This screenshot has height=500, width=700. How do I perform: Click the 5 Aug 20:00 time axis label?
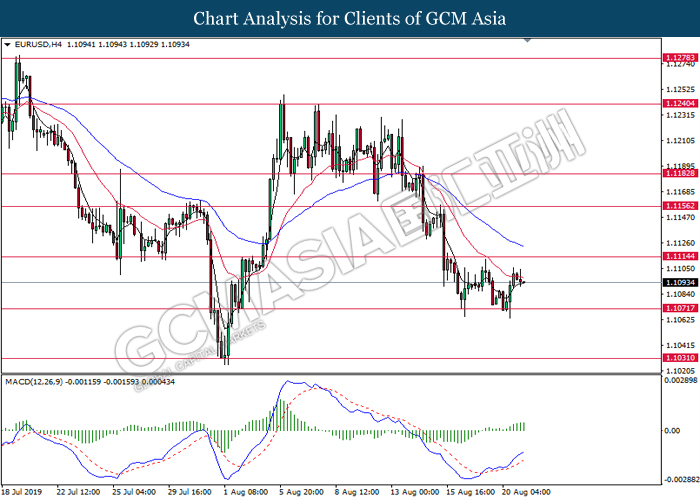[301, 492]
